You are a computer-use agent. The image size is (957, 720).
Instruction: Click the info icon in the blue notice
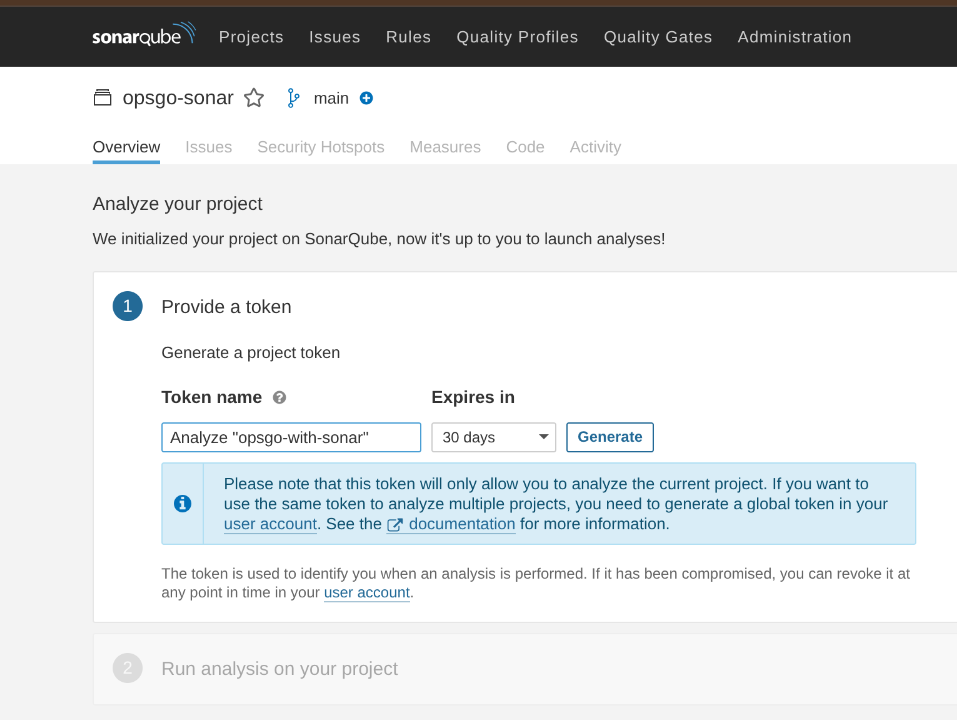click(x=182, y=503)
